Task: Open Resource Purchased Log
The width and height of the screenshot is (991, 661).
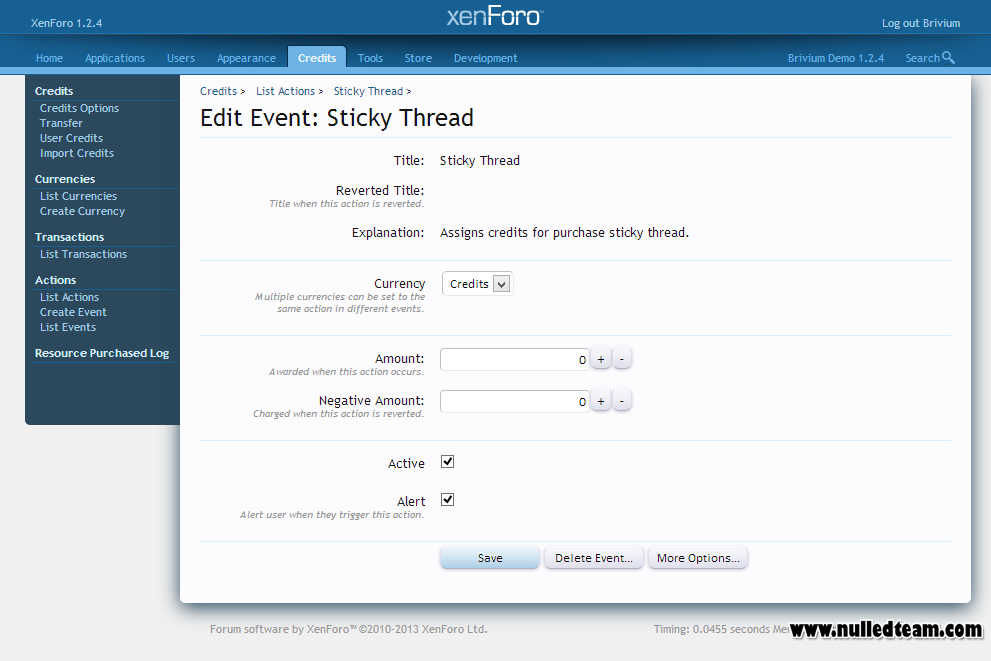Action: (102, 353)
